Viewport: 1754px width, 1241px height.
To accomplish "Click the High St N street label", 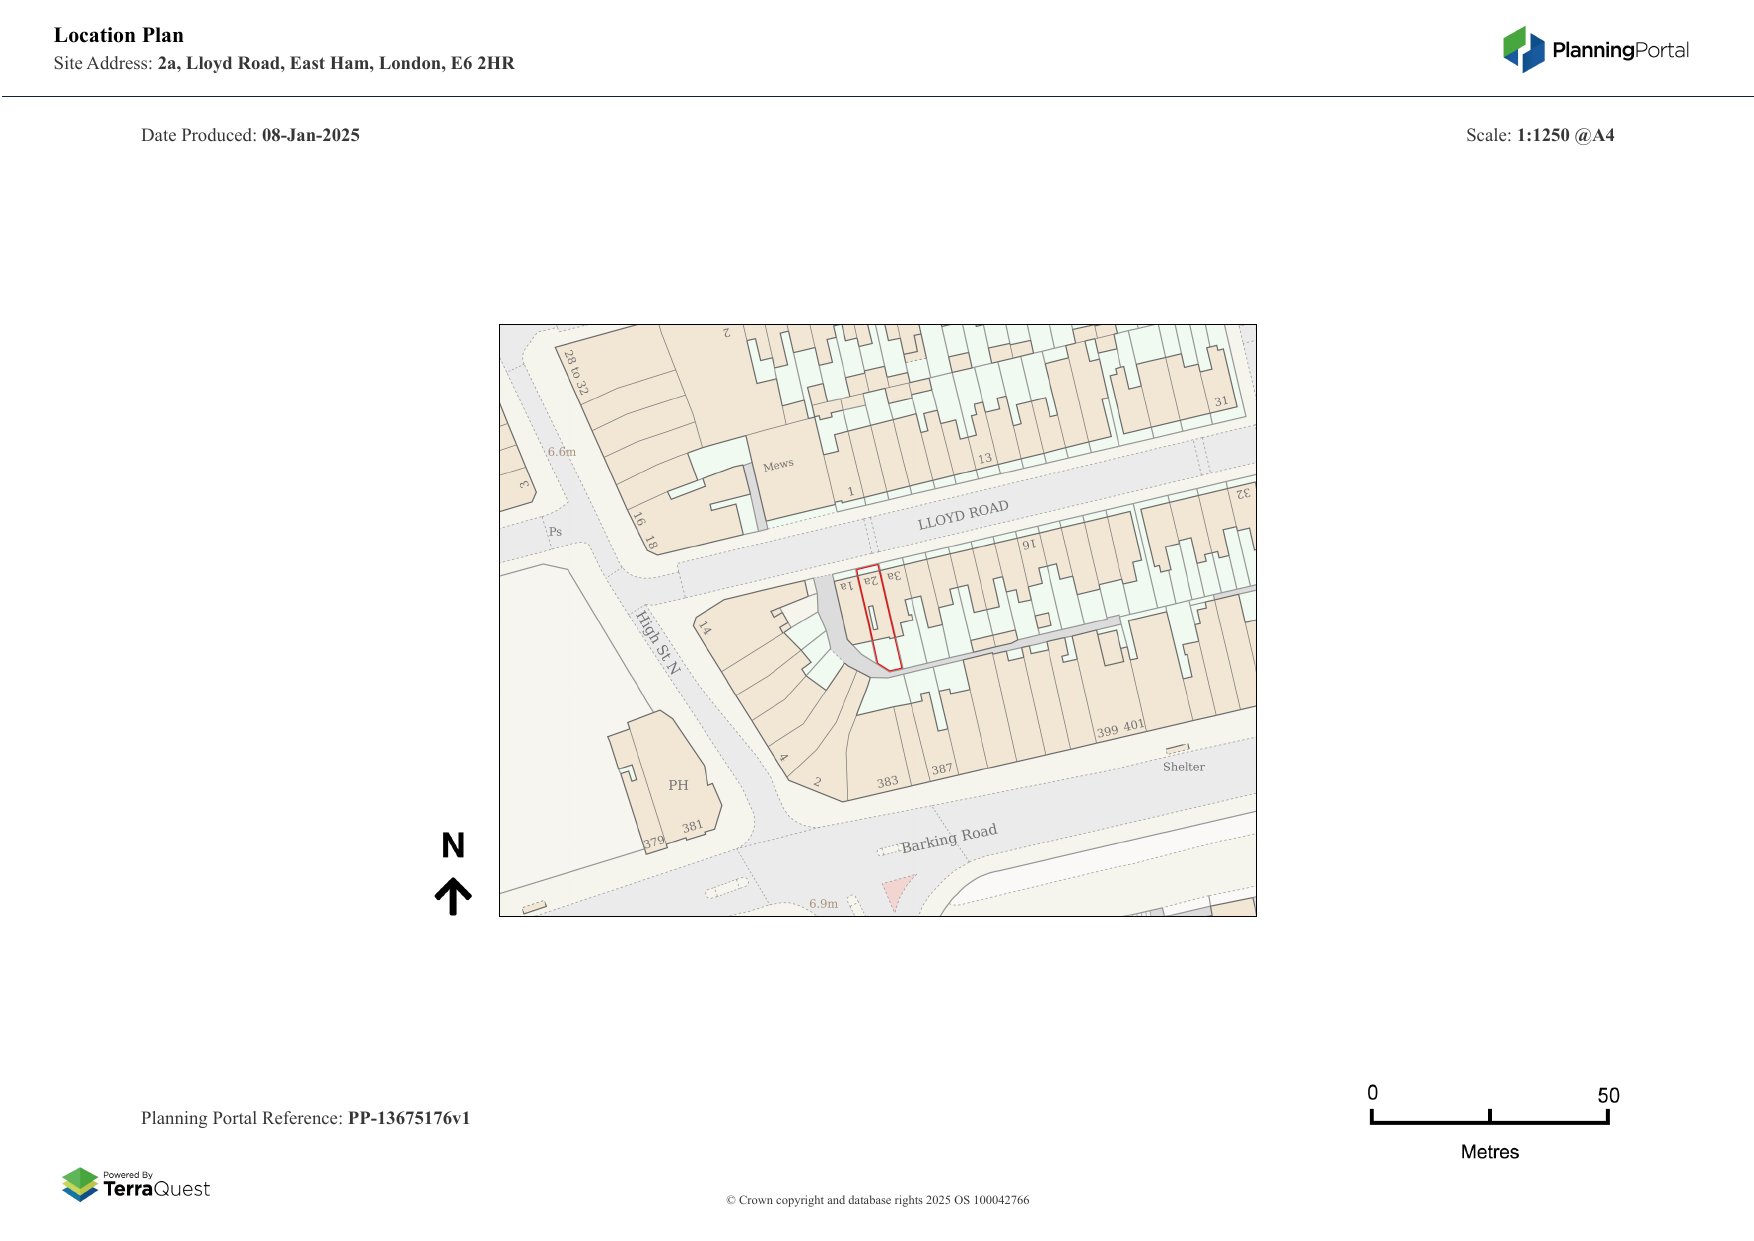I will click(x=658, y=642).
